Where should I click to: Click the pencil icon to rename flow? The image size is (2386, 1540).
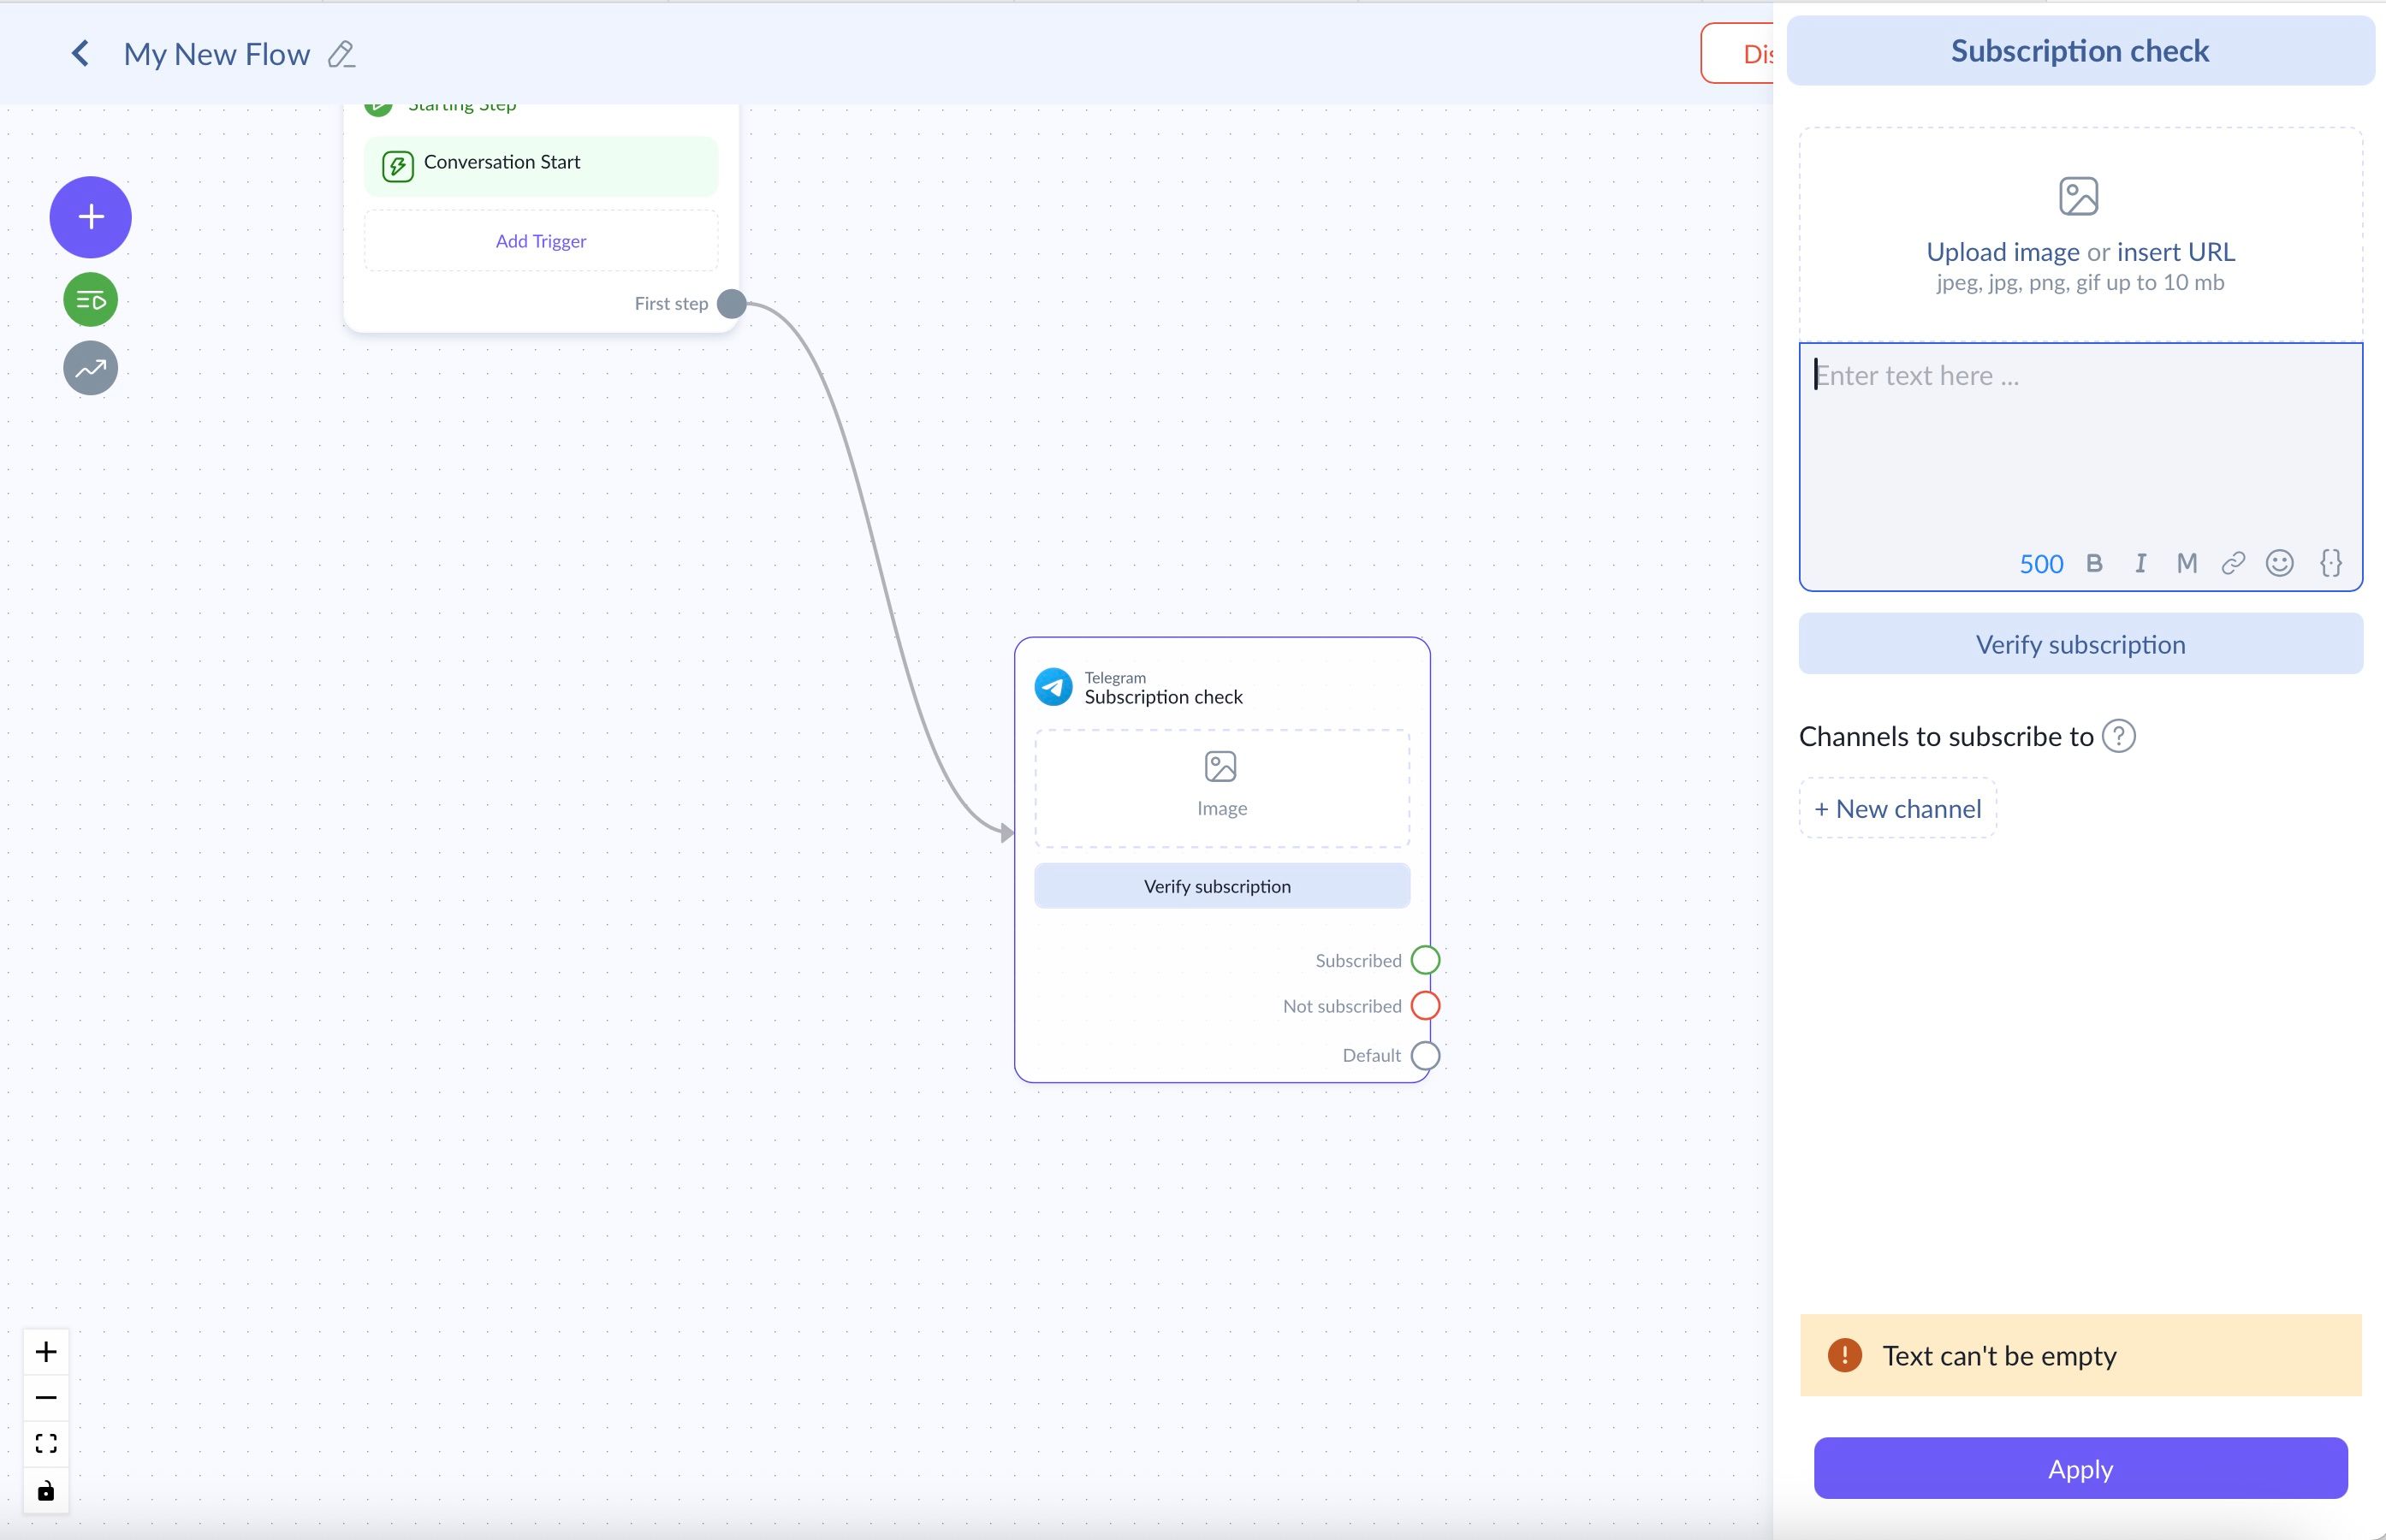342,54
